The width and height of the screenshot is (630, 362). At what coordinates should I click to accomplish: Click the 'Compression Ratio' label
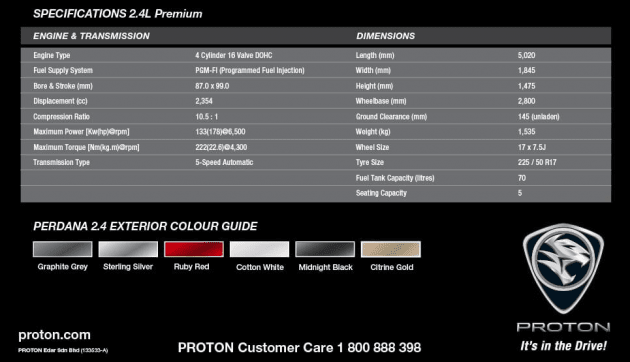click(61, 117)
